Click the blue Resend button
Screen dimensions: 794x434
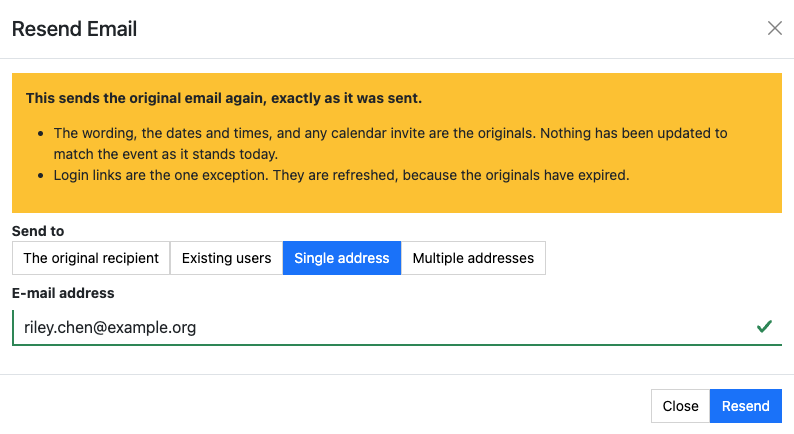tap(745, 406)
